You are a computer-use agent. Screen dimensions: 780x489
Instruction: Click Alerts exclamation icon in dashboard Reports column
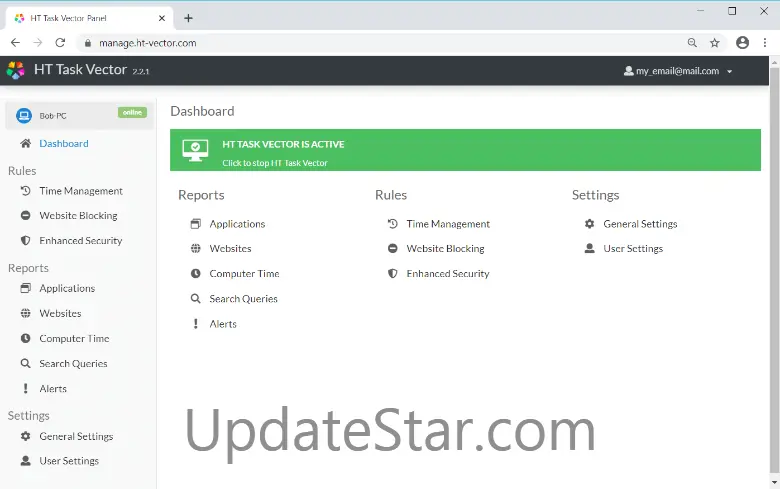[195, 324]
